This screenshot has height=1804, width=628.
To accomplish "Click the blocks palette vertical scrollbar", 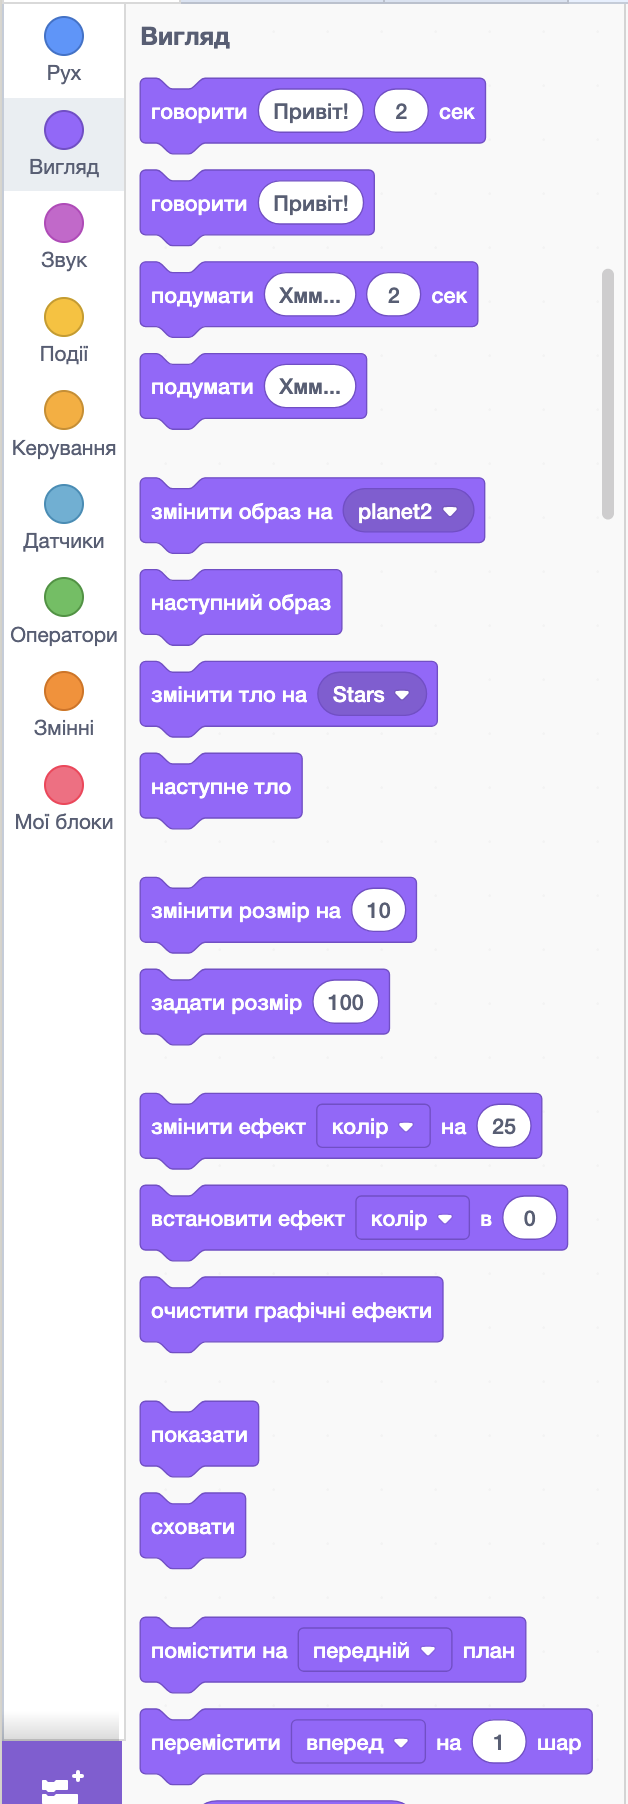I will coord(607,394).
